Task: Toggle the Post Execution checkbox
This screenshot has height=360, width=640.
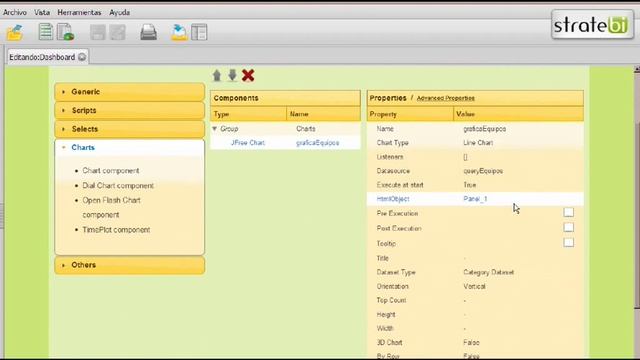Action: [568, 227]
